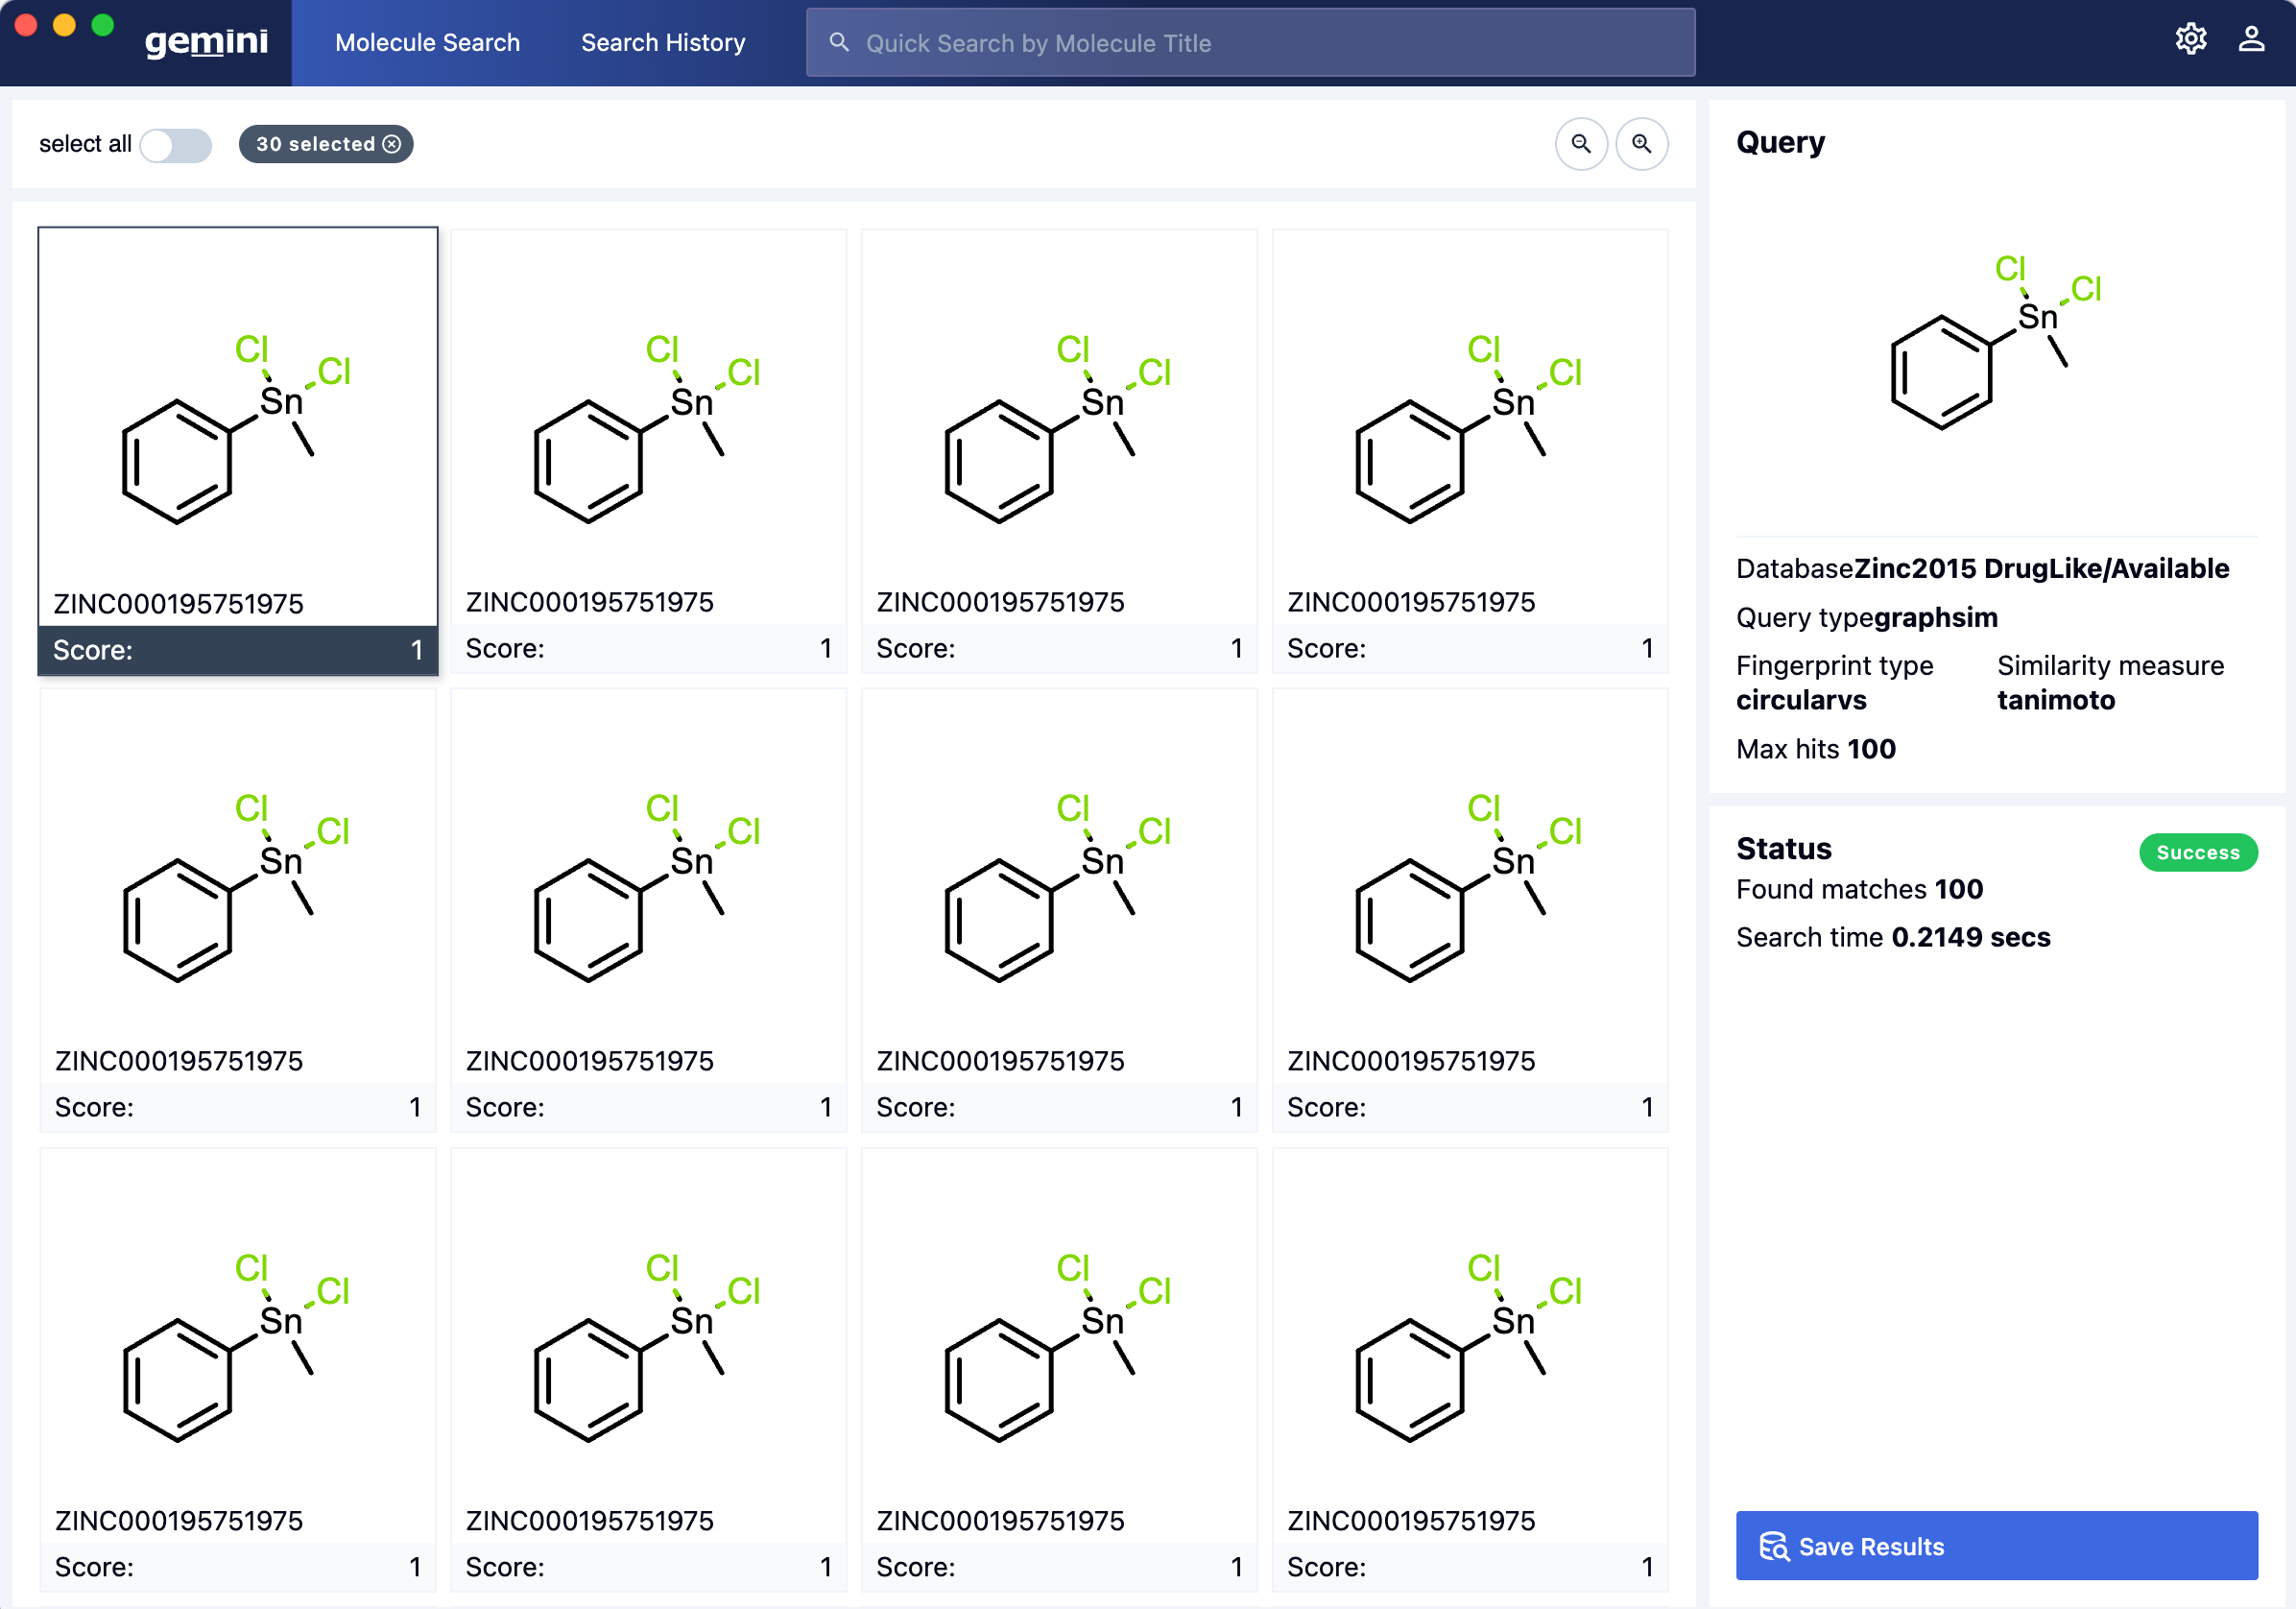This screenshot has height=1609, width=2296.
Task: Enable the select all toggle
Action: click(176, 145)
